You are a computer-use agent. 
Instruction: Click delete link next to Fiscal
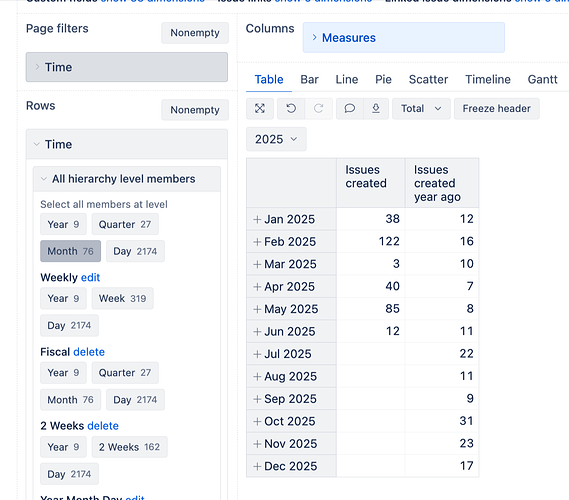[x=89, y=352]
